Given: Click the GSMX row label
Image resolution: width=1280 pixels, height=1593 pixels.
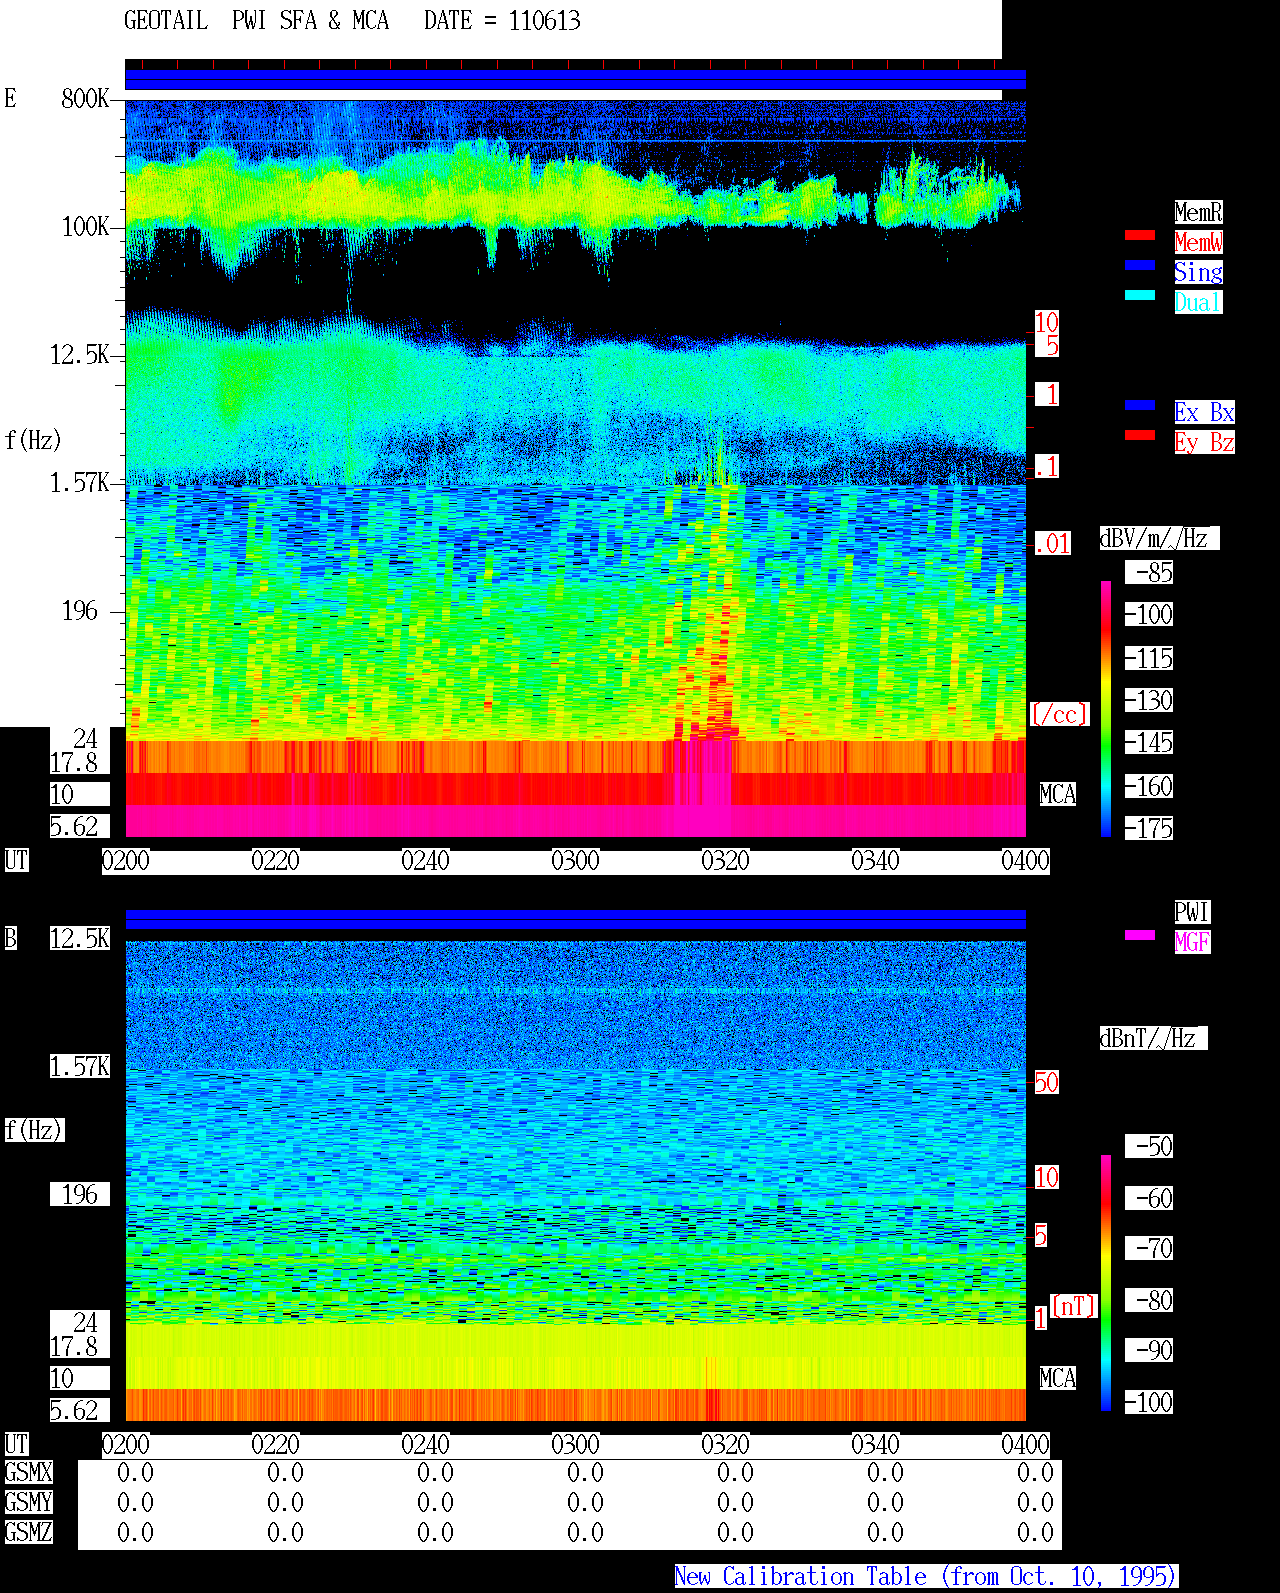Looking at the screenshot, I should point(28,1472).
